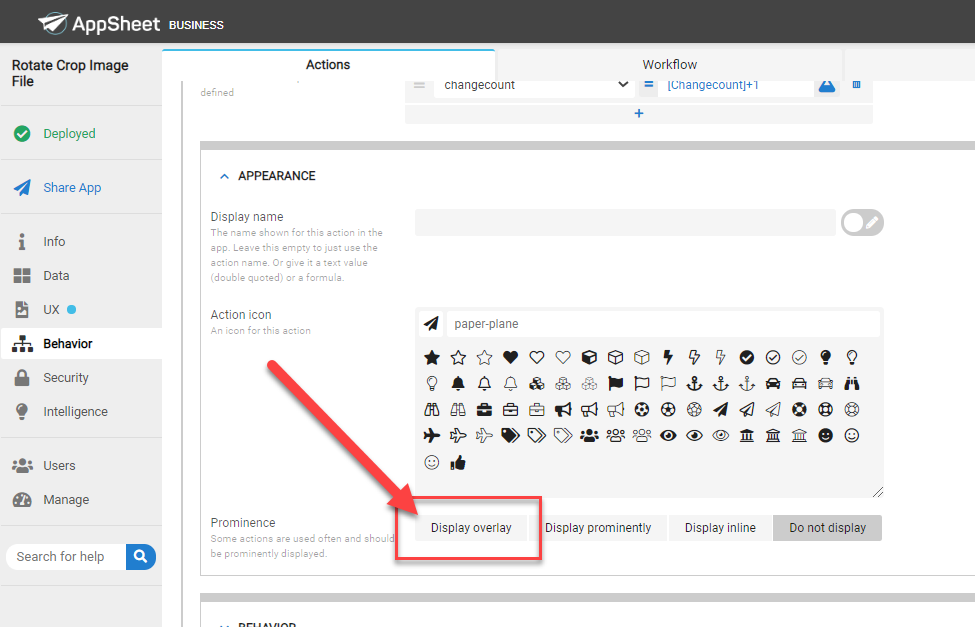Pick the solid anchor action icon

(694, 384)
